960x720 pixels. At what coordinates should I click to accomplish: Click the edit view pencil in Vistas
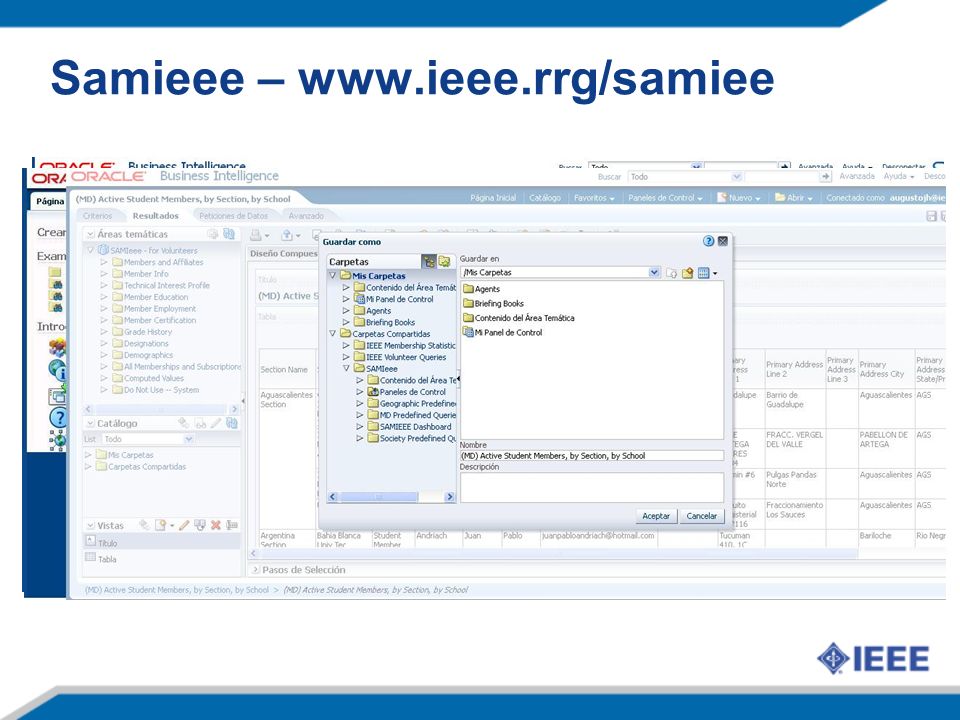(184, 525)
